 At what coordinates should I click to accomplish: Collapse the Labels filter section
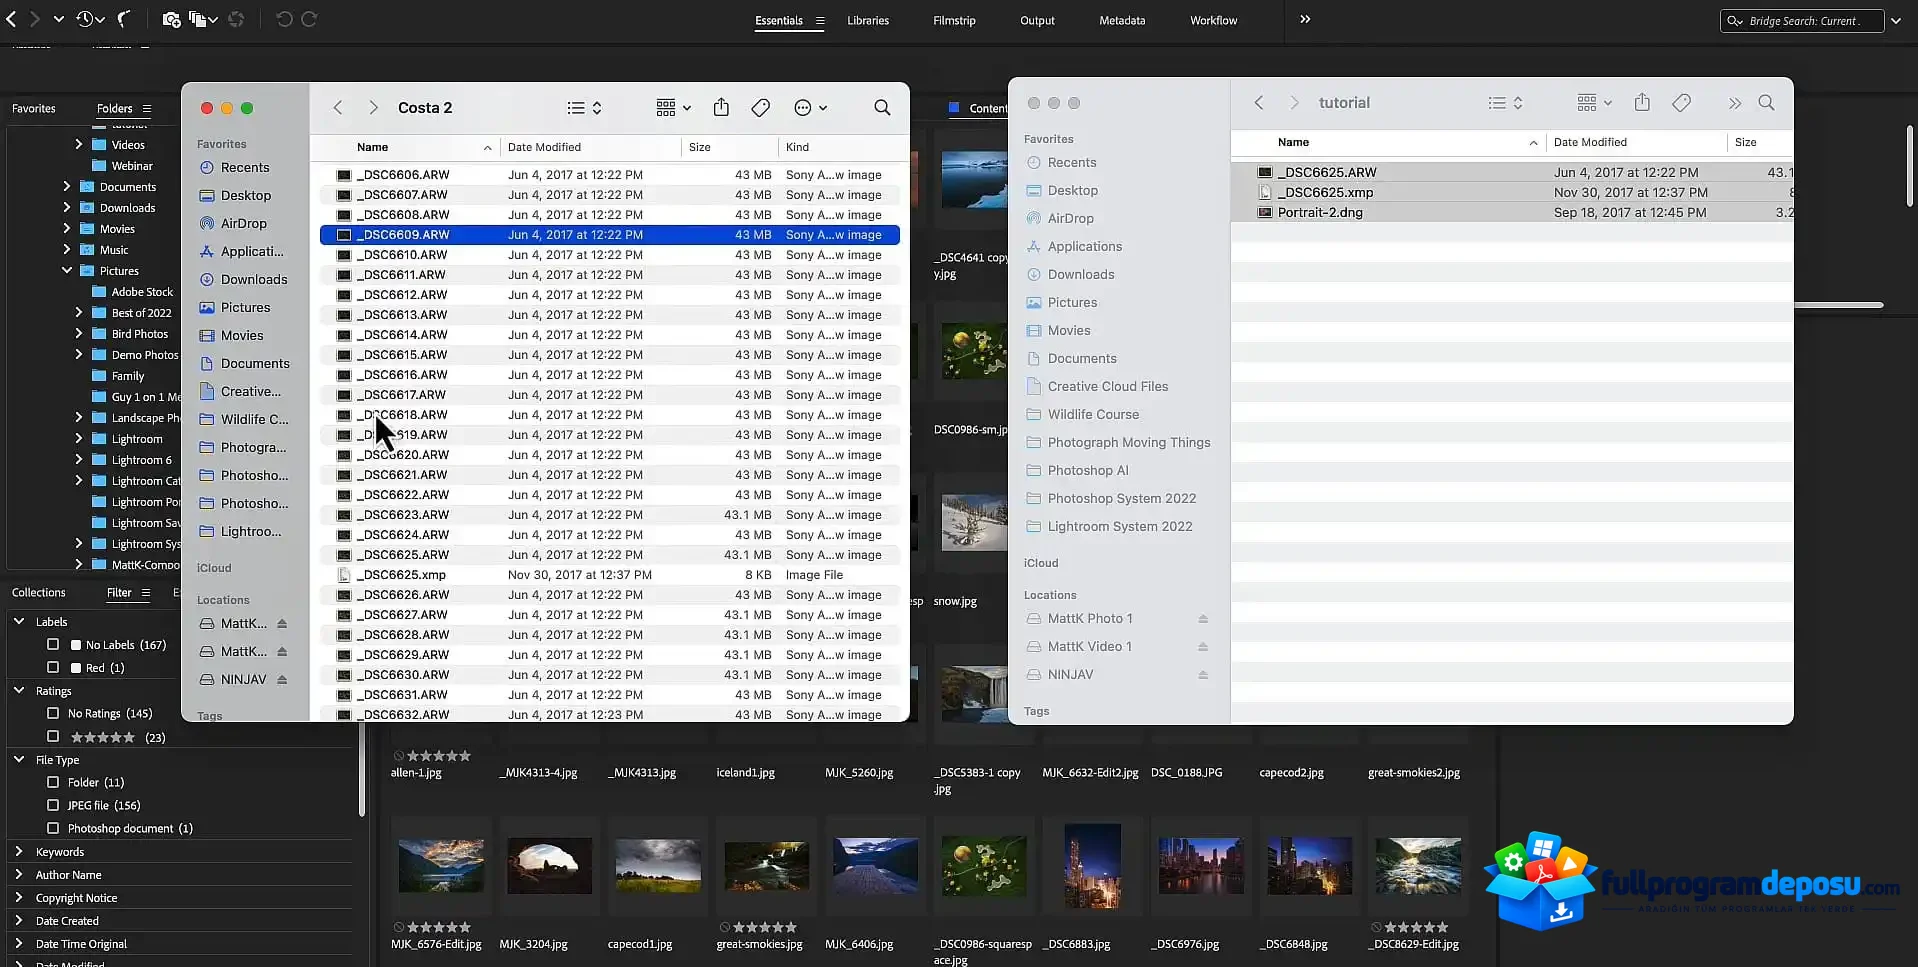pyautogui.click(x=19, y=621)
